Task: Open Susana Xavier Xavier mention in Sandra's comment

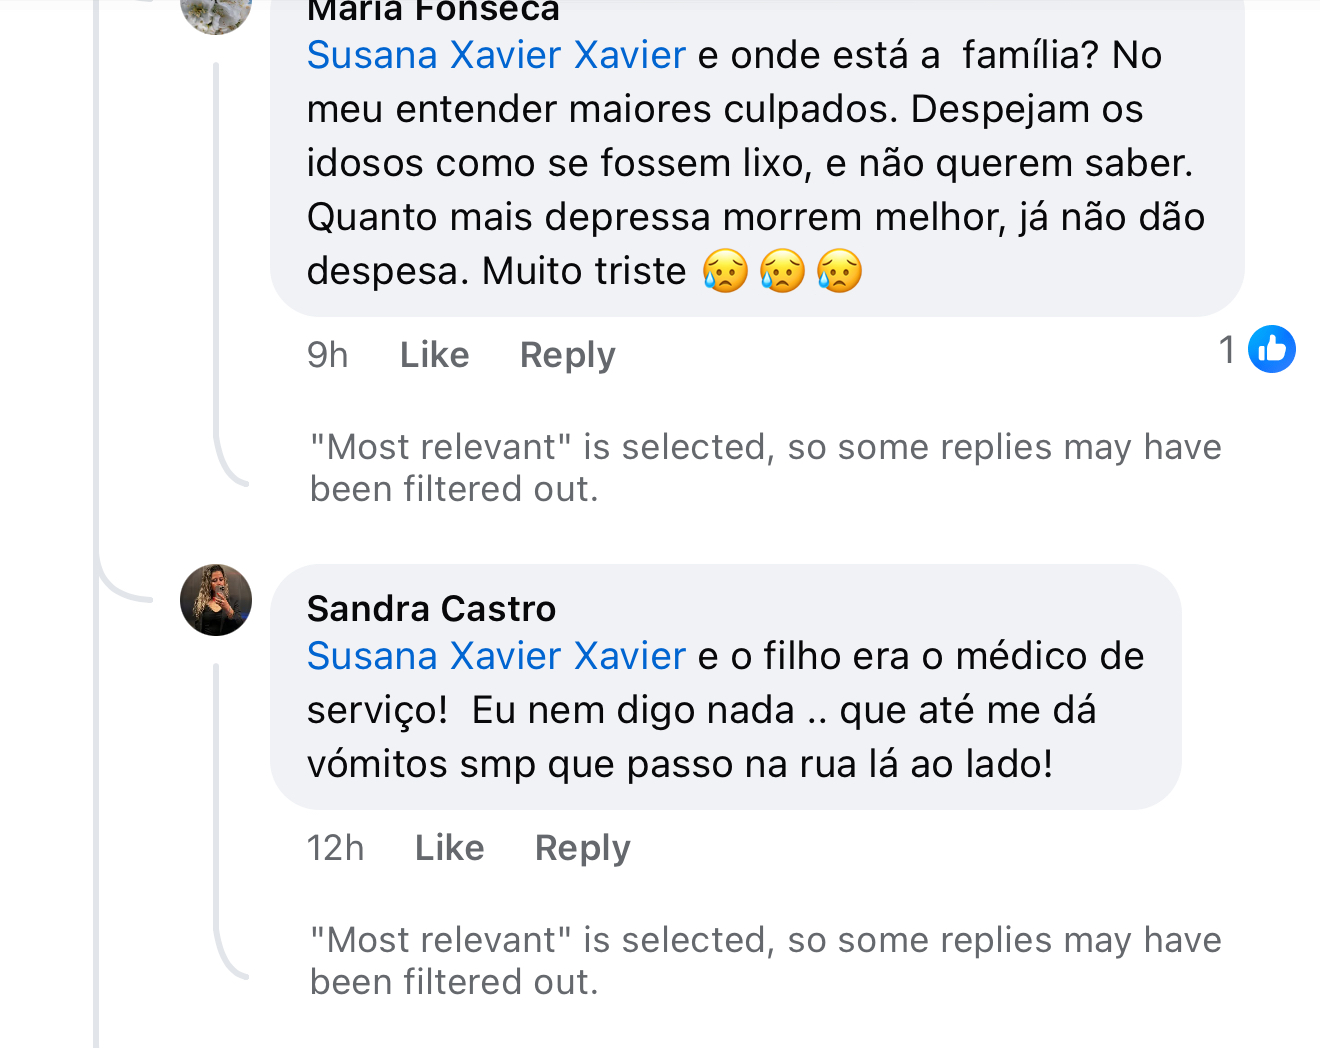Action: (496, 656)
